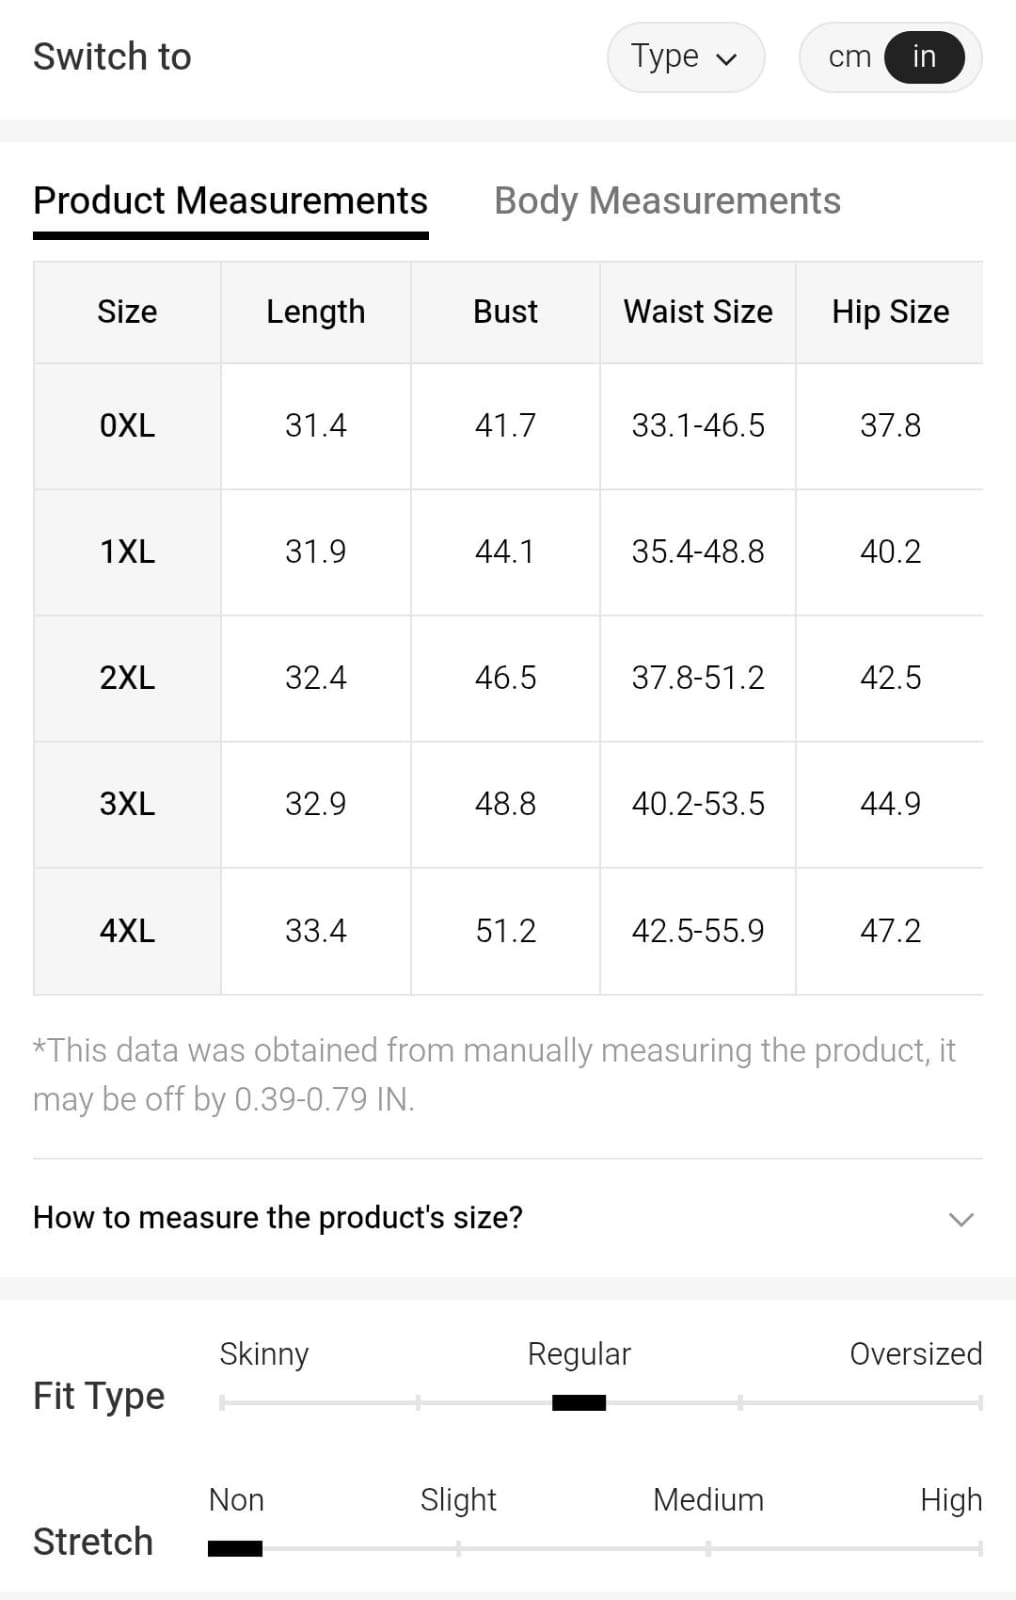Click the Bust column header
The width and height of the screenshot is (1016, 1600).
point(505,312)
